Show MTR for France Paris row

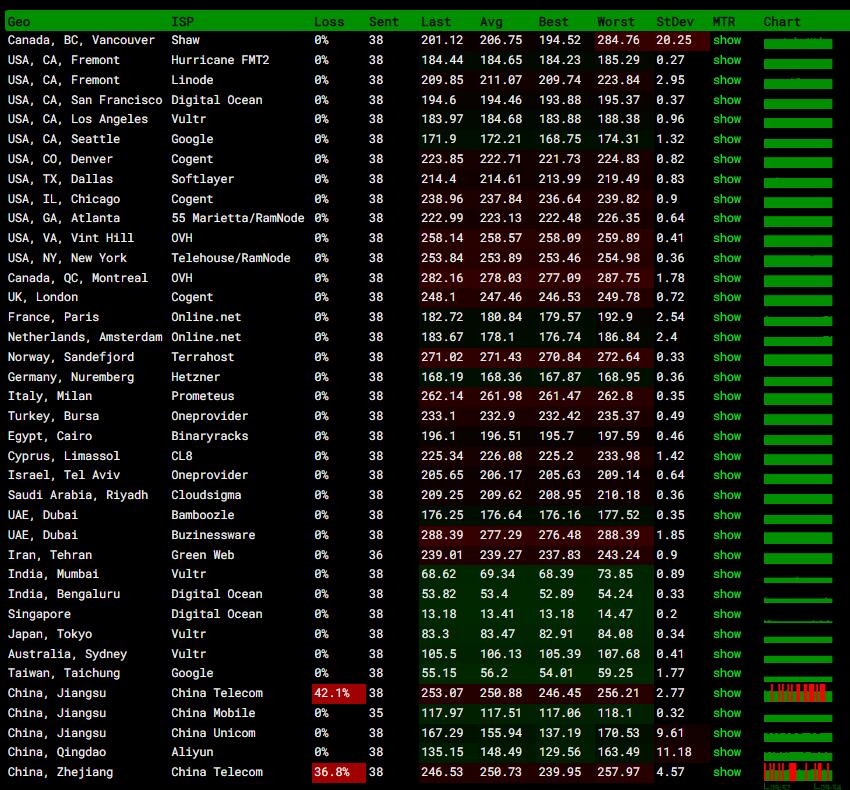727,317
